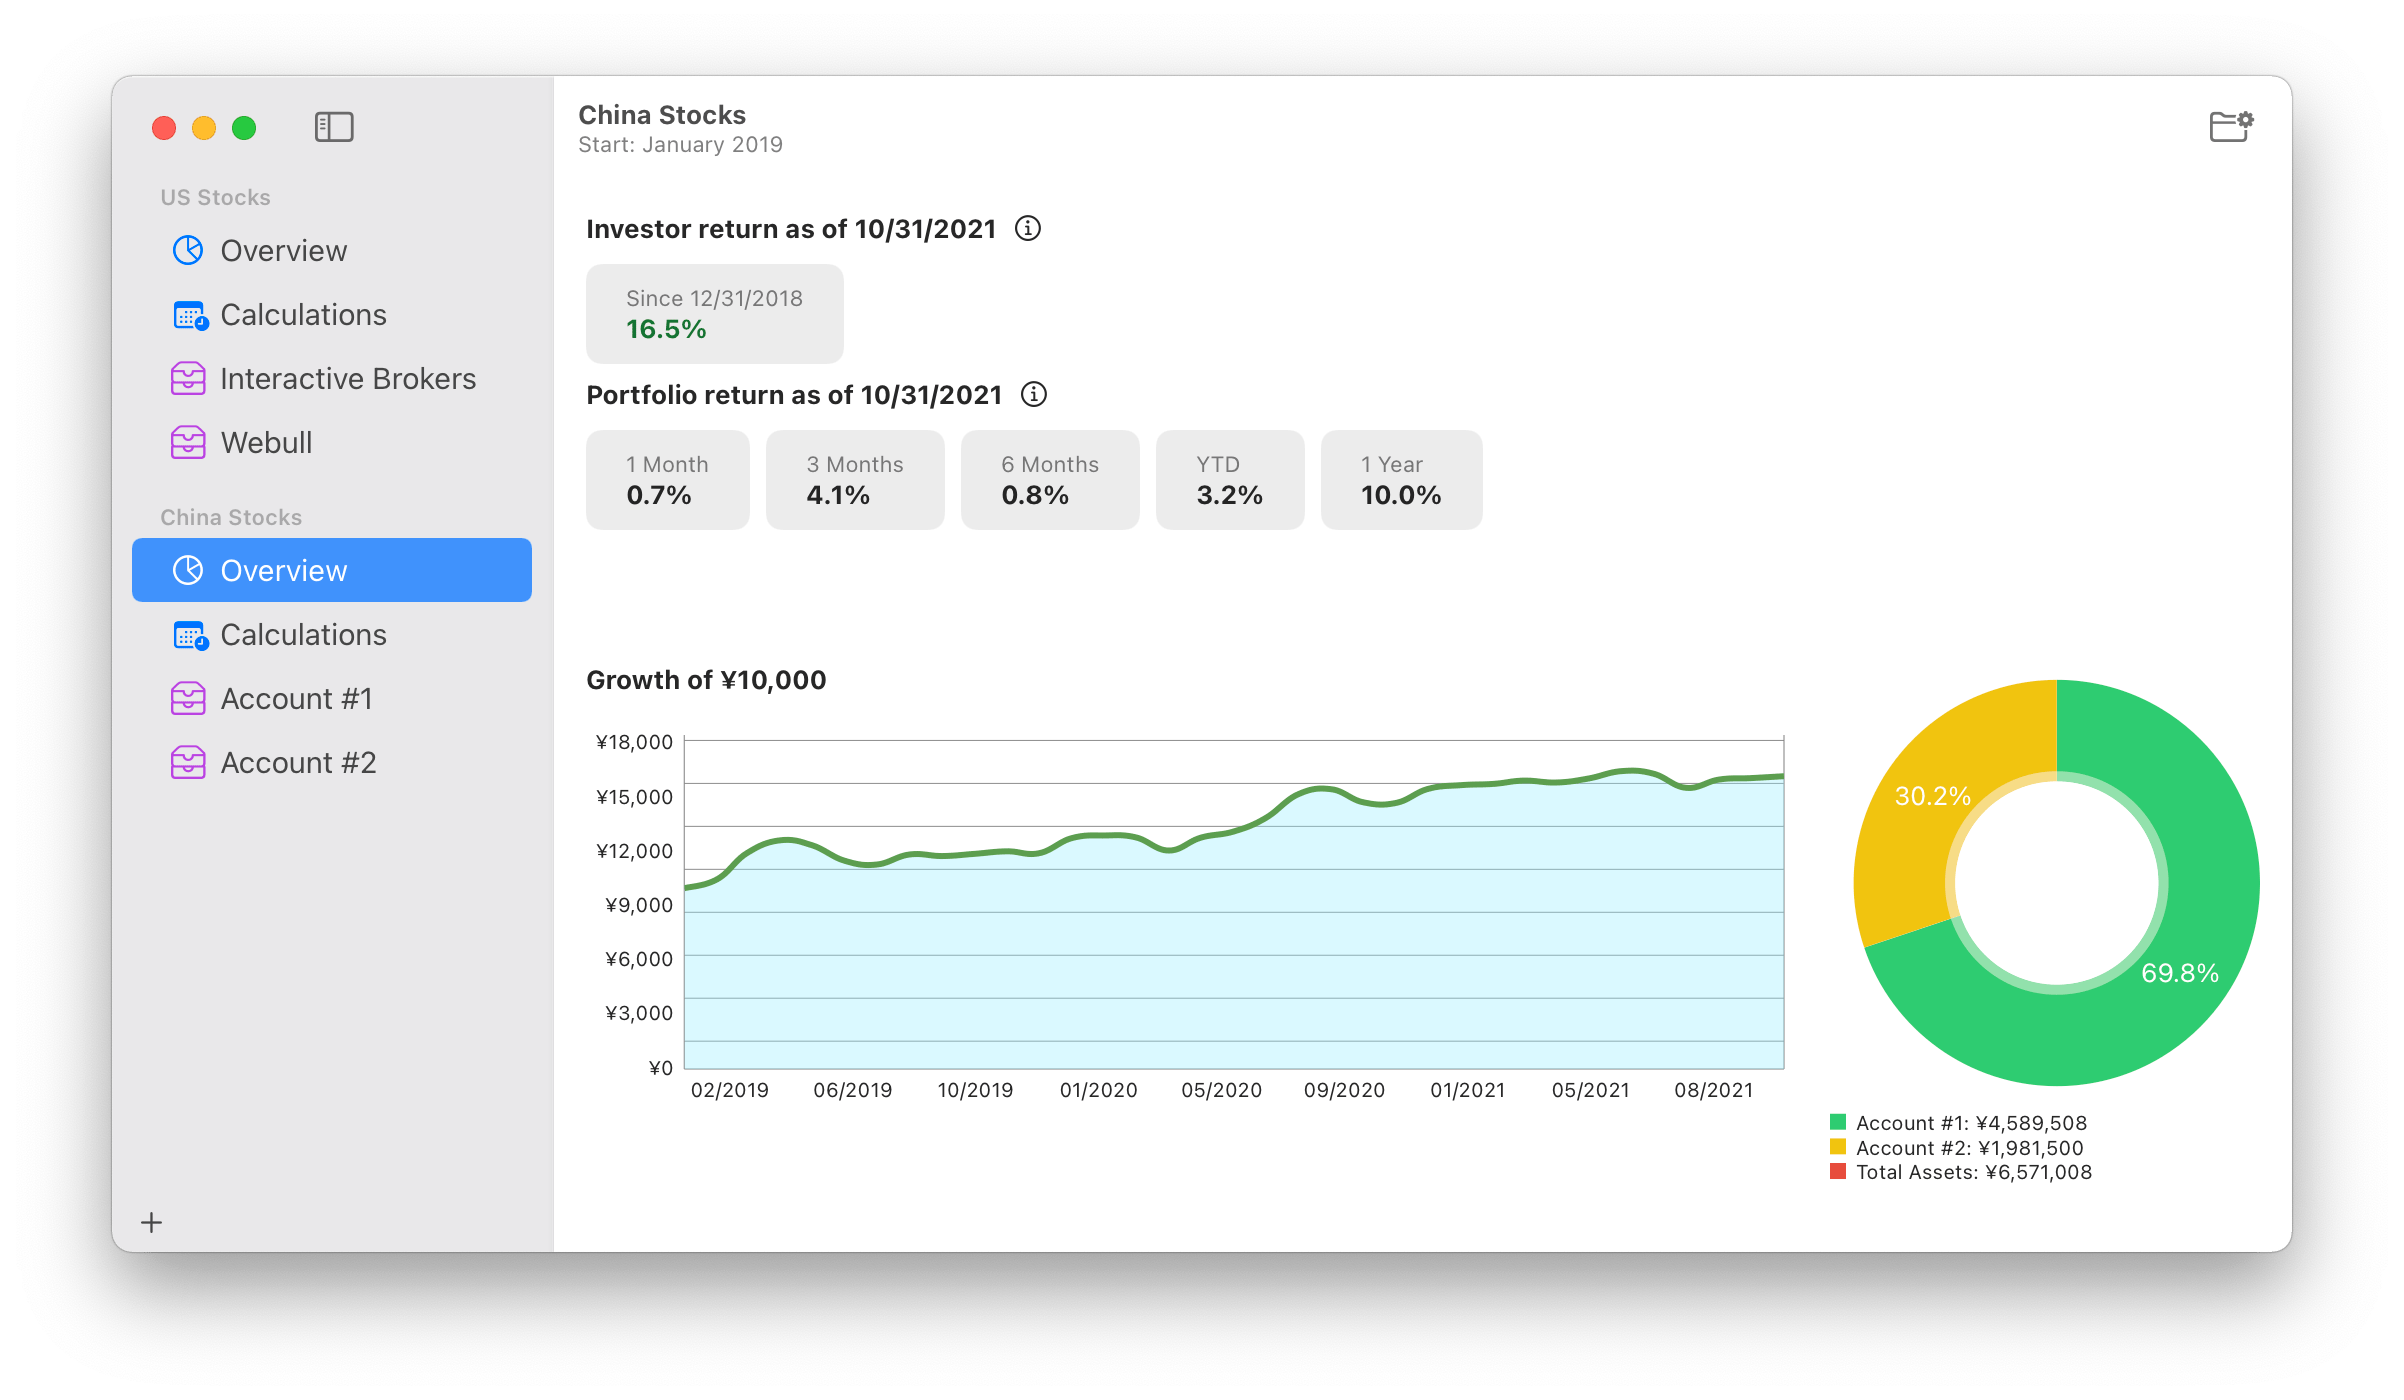Select the highlighted China Stocks Overview item
2404x1400 pixels.
[331, 571]
